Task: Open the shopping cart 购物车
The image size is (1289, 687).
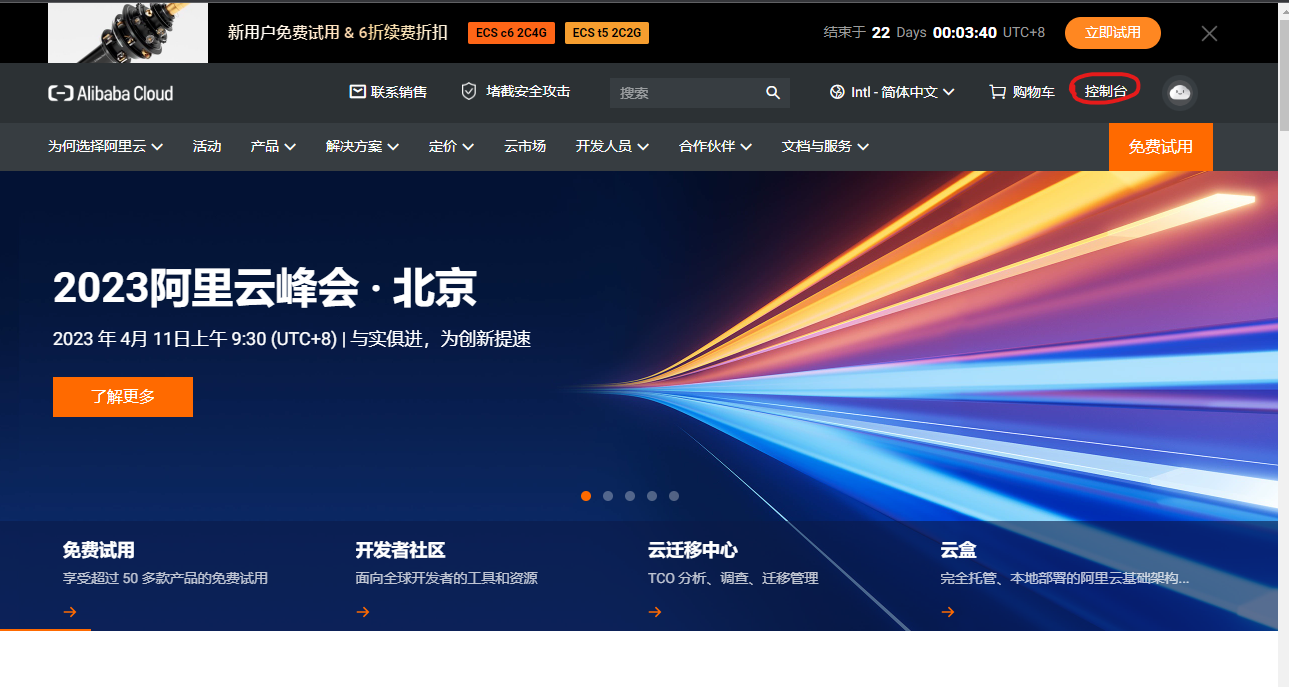Action: 1022,92
